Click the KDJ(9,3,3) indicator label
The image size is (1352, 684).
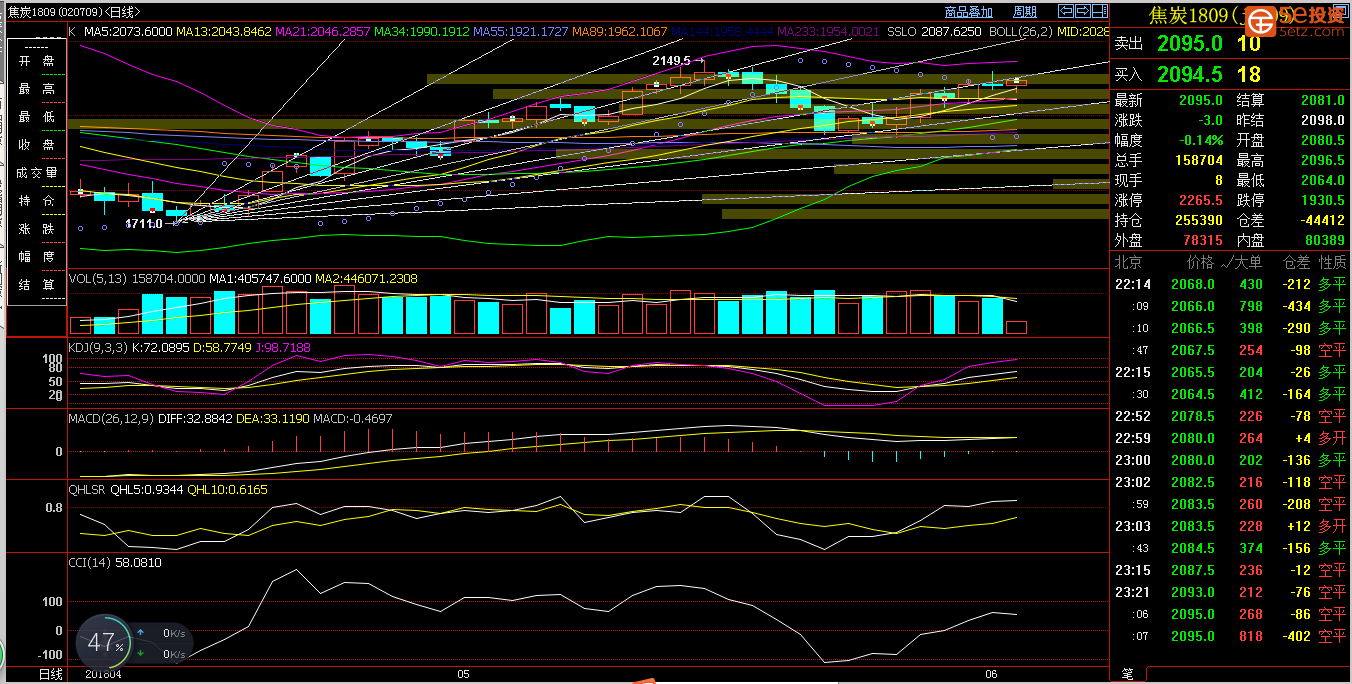[x=99, y=347]
